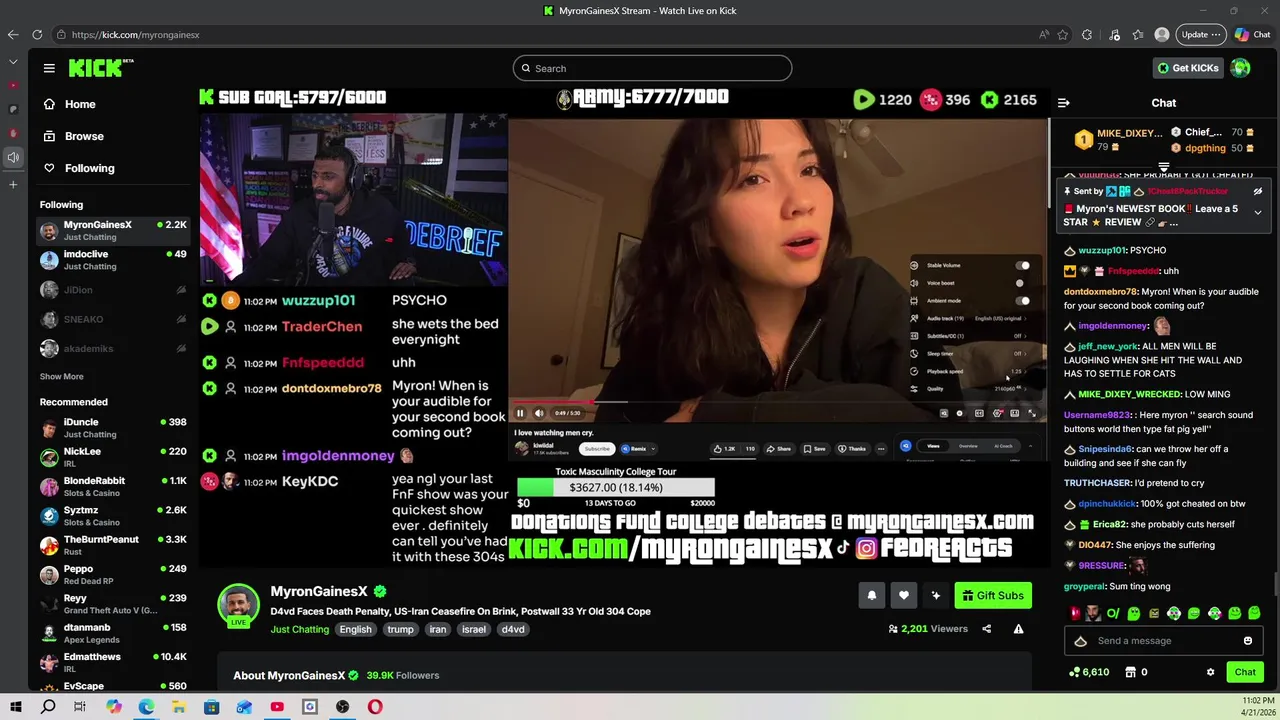The height and width of the screenshot is (720, 1280).
Task: Click the streamer face emote
Action: [x=1094, y=613]
